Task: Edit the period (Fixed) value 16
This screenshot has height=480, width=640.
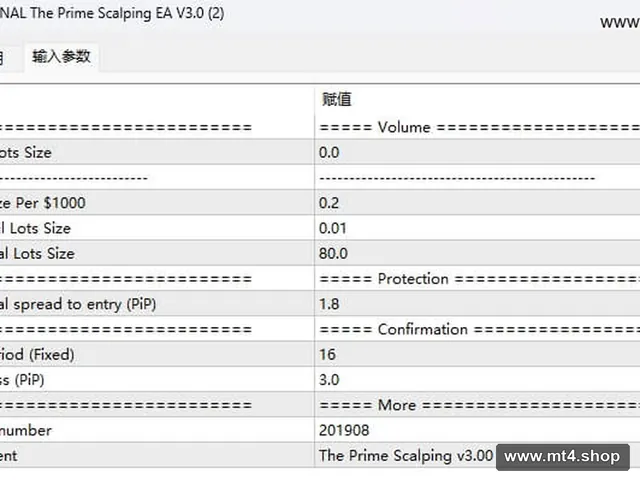Action: point(477,355)
